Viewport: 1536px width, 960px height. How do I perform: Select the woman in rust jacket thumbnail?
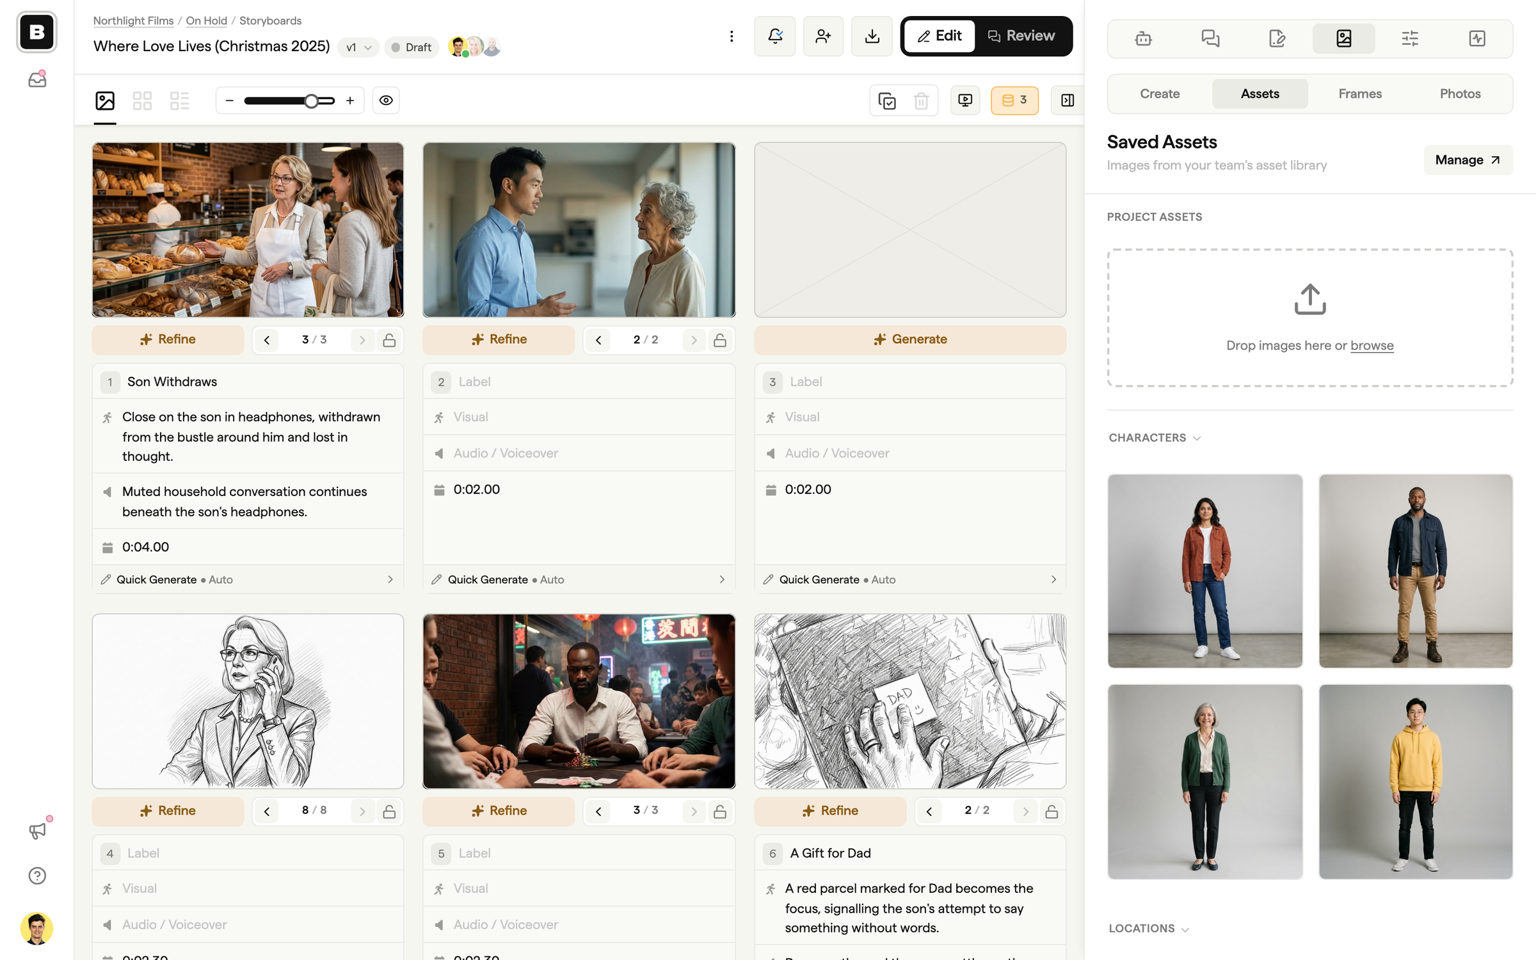click(x=1205, y=571)
